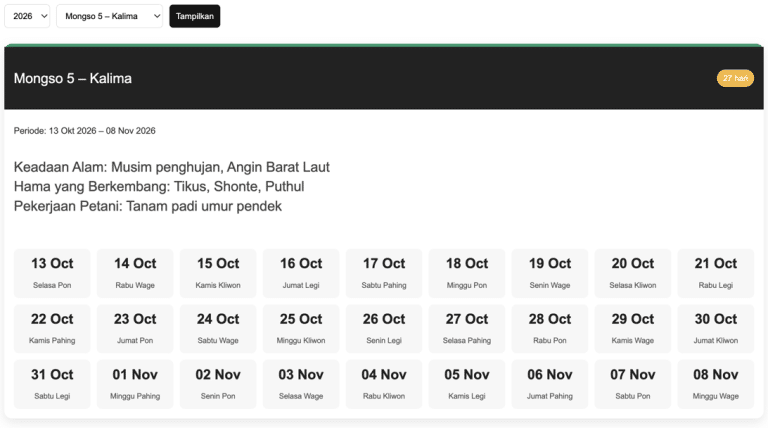Select the 08 Nov Minggu Wage card

(716, 384)
